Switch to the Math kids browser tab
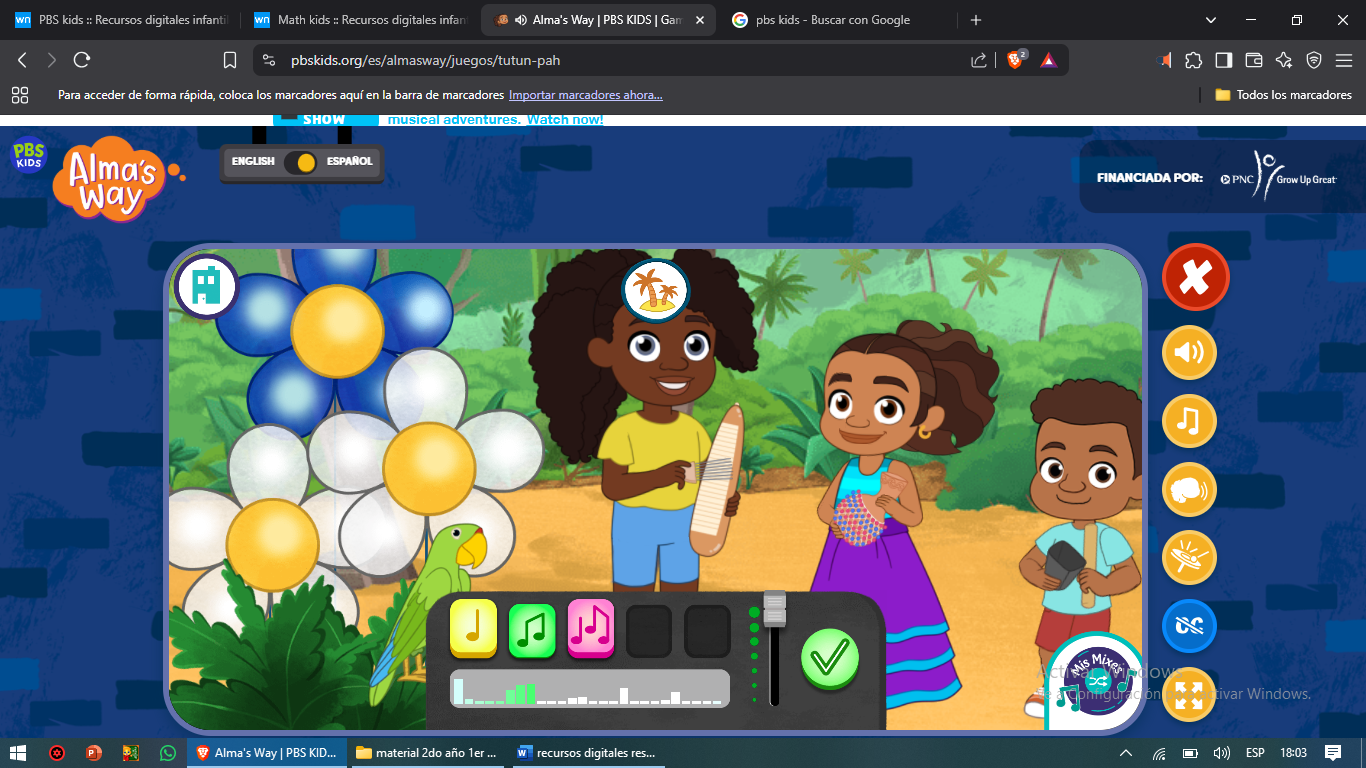This screenshot has height=768, width=1366. click(358, 20)
